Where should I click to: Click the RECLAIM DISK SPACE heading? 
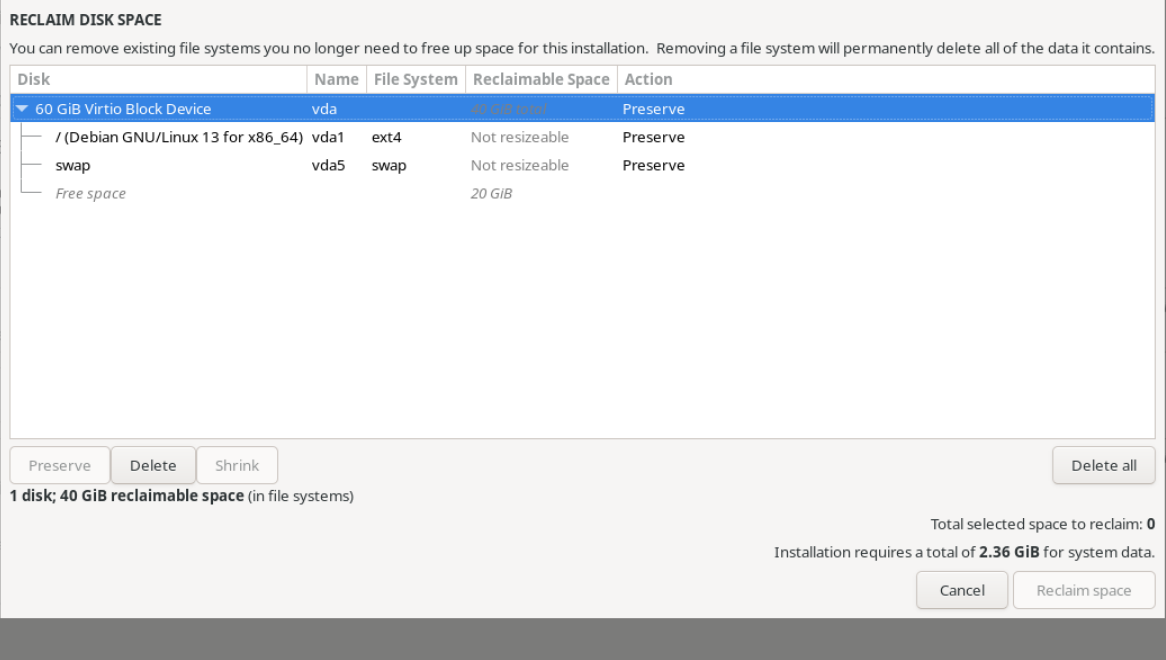coord(86,20)
